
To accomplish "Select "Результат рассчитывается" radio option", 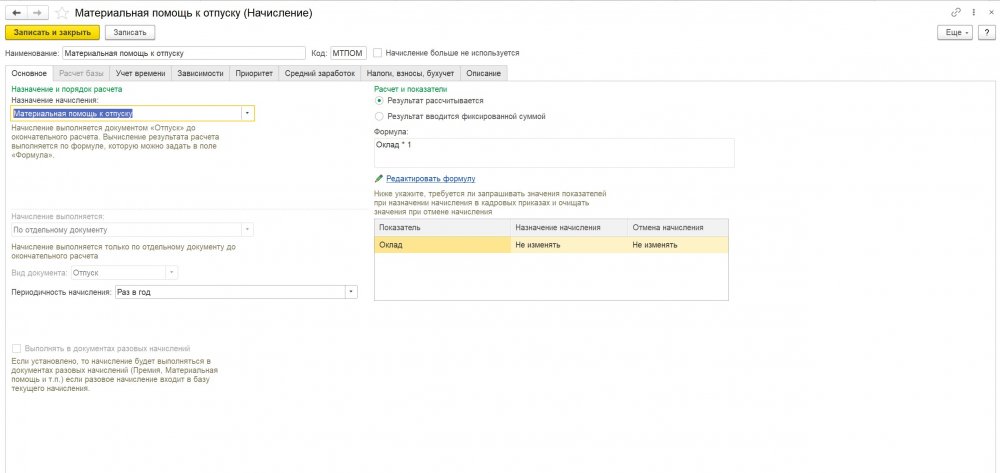I will pyautogui.click(x=379, y=101).
